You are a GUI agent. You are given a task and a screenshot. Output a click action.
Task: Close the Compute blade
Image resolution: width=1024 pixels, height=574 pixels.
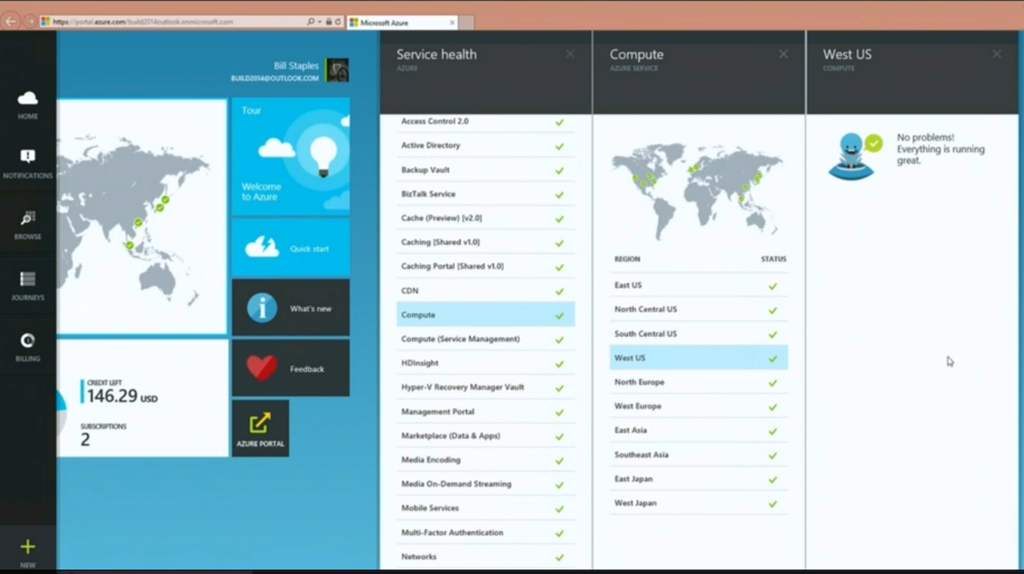783,54
